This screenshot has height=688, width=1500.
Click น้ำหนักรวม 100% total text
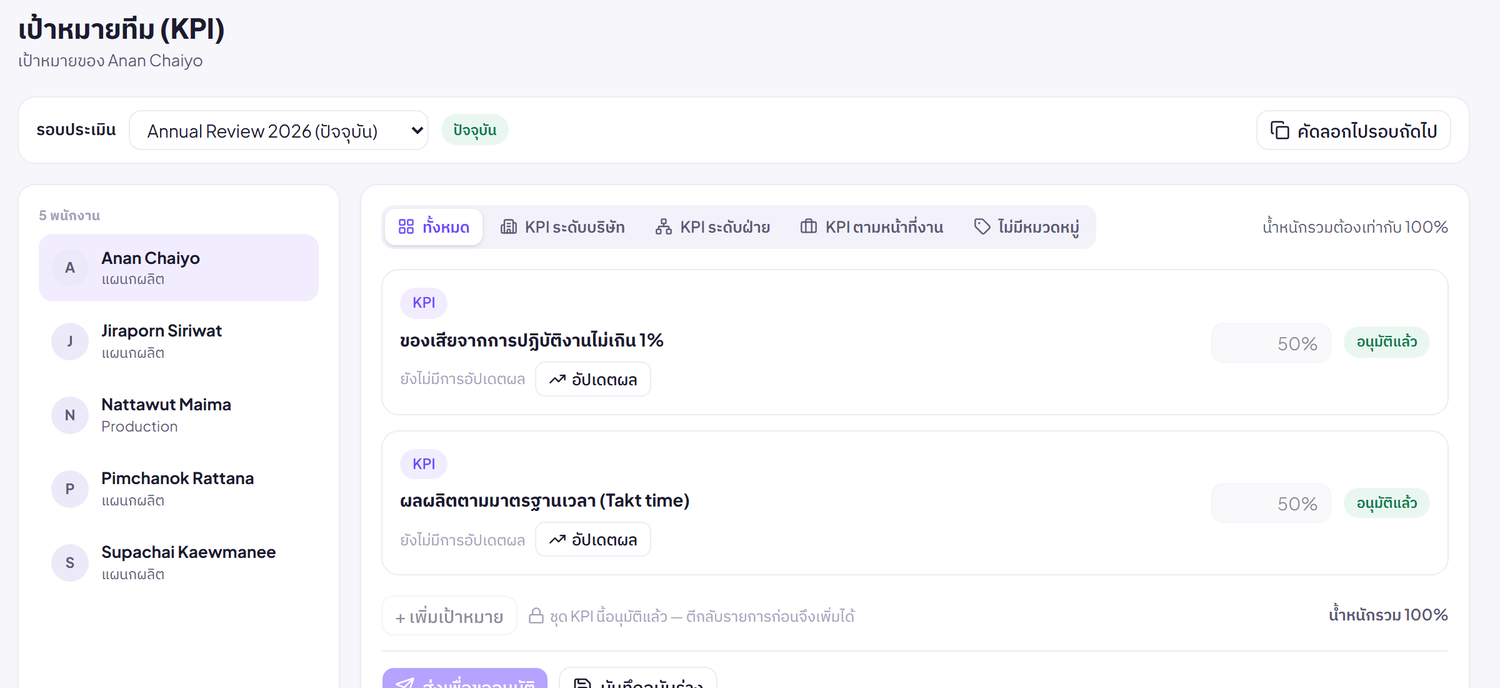pyautogui.click(x=1388, y=614)
